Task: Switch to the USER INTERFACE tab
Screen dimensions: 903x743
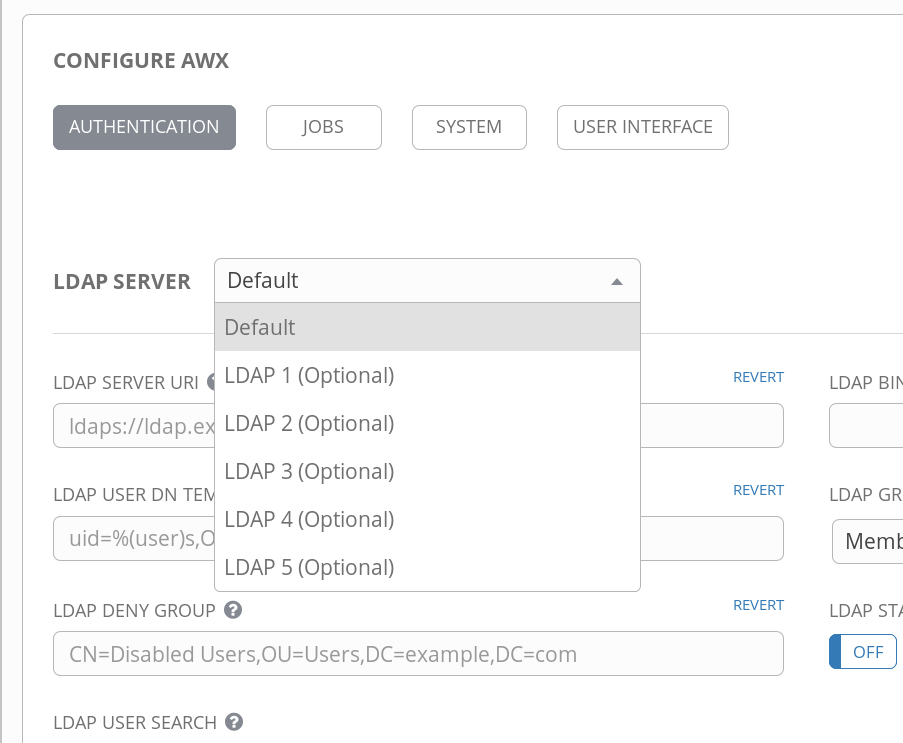Action: pyautogui.click(x=642, y=127)
